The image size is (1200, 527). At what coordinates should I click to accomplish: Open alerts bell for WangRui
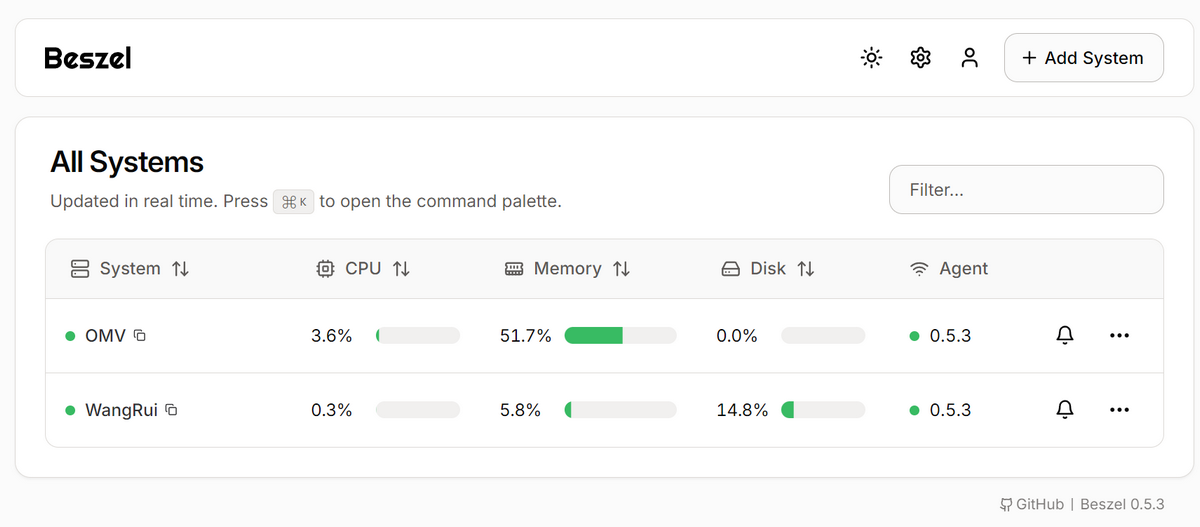(x=1065, y=410)
